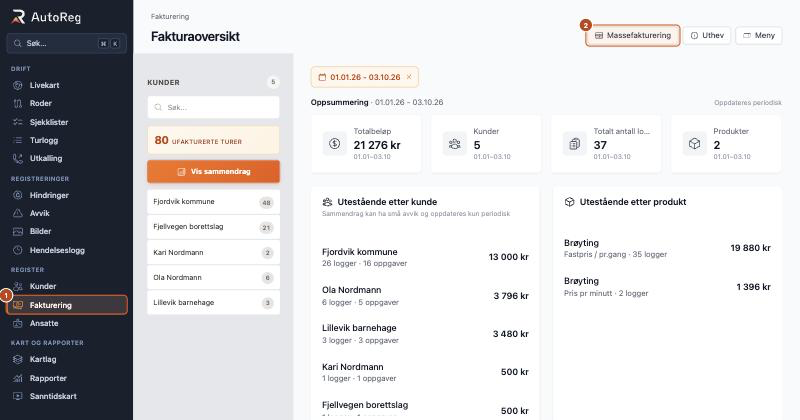
Task: Click the Kunder people icon in sidebar
Action: point(18,286)
